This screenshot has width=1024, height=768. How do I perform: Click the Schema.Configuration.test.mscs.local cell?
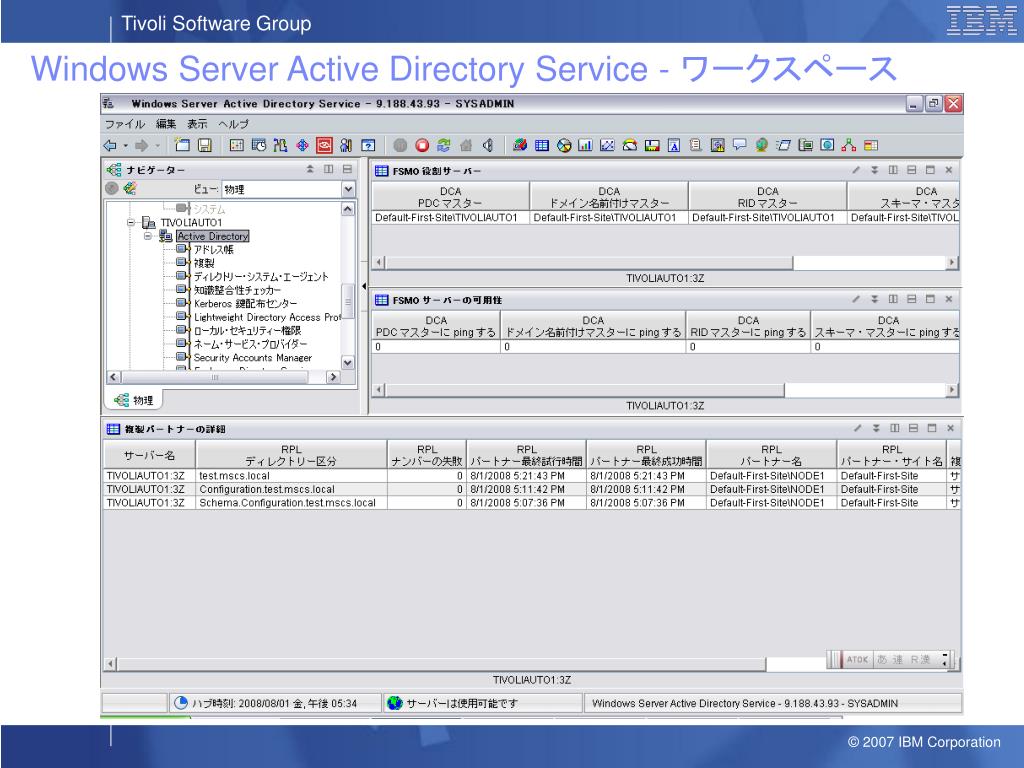[291, 503]
